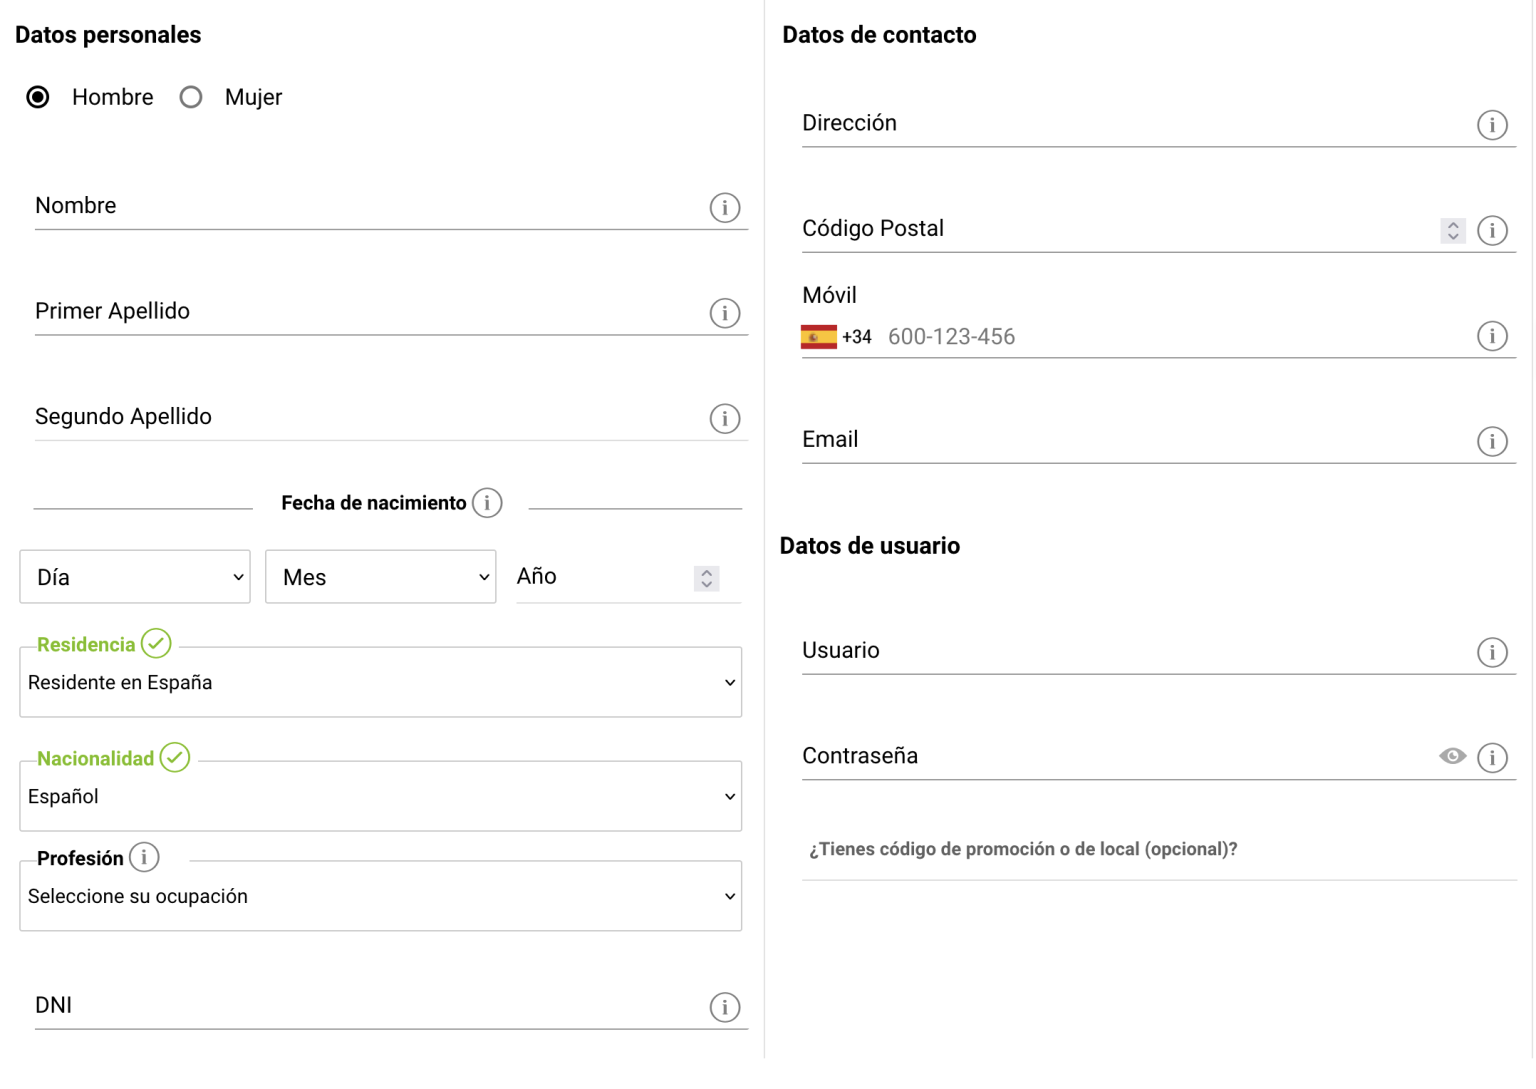Click the info icon beside Segundo Apellido
1536x1089 pixels.
725,418
